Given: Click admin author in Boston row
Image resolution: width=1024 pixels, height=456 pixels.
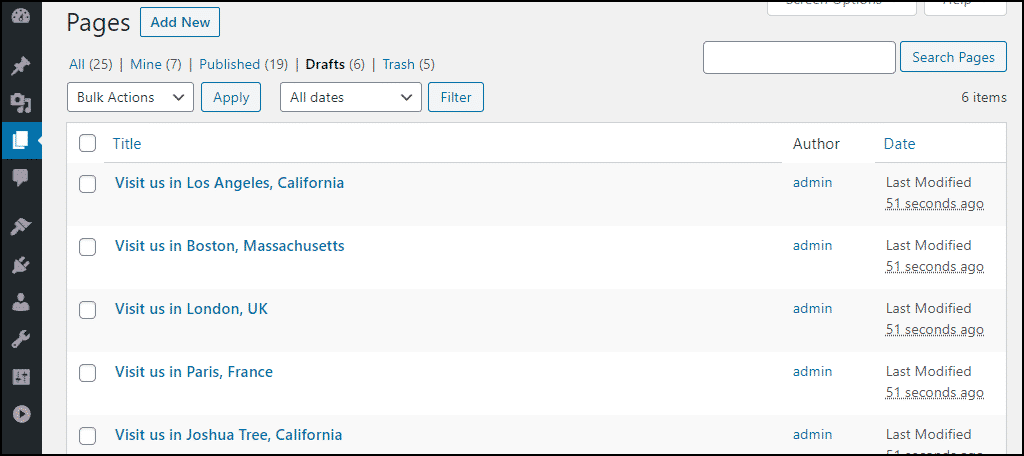Looking at the screenshot, I should [x=812, y=246].
